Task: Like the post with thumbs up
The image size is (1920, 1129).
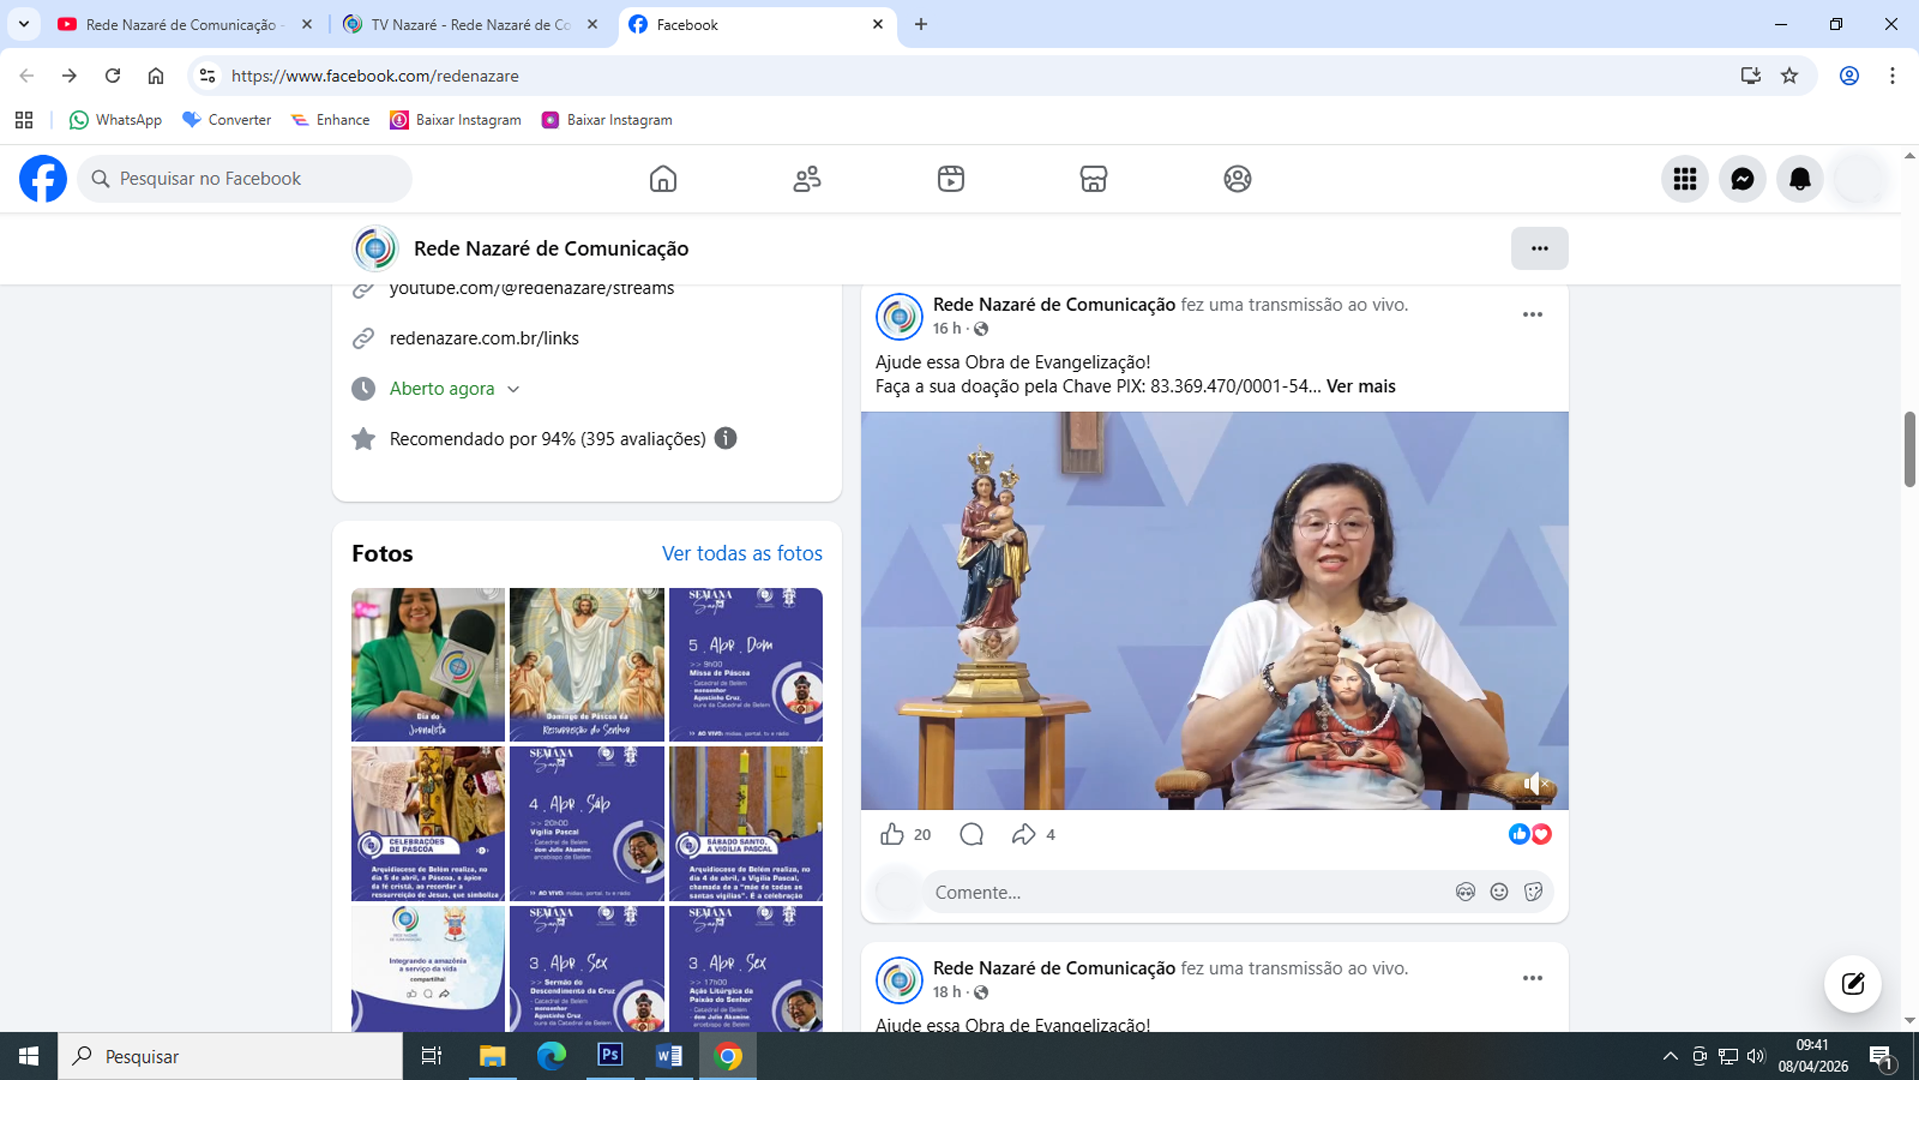Action: click(x=892, y=834)
